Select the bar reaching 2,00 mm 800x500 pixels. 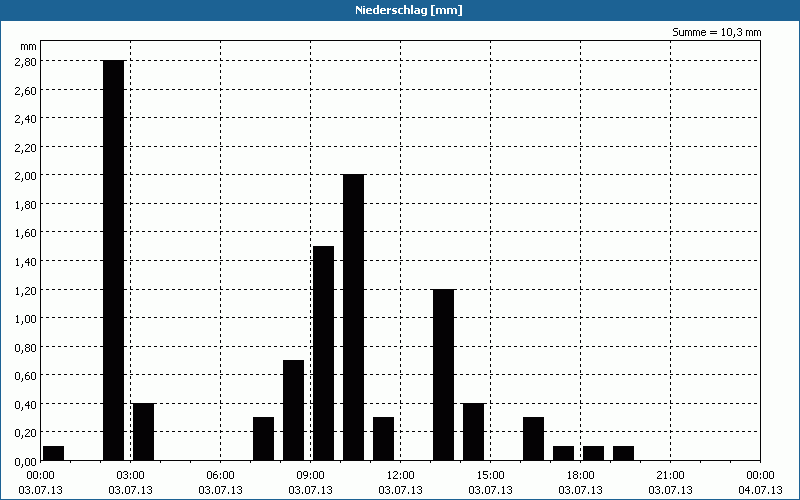pos(354,317)
